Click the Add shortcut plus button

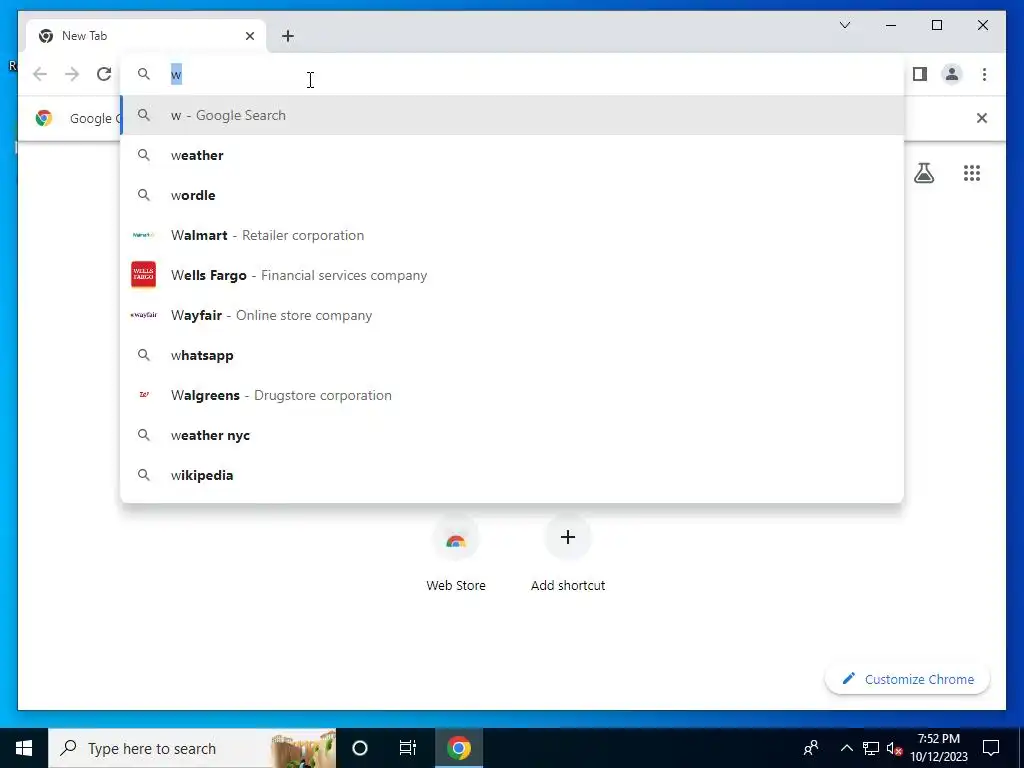[x=568, y=537]
